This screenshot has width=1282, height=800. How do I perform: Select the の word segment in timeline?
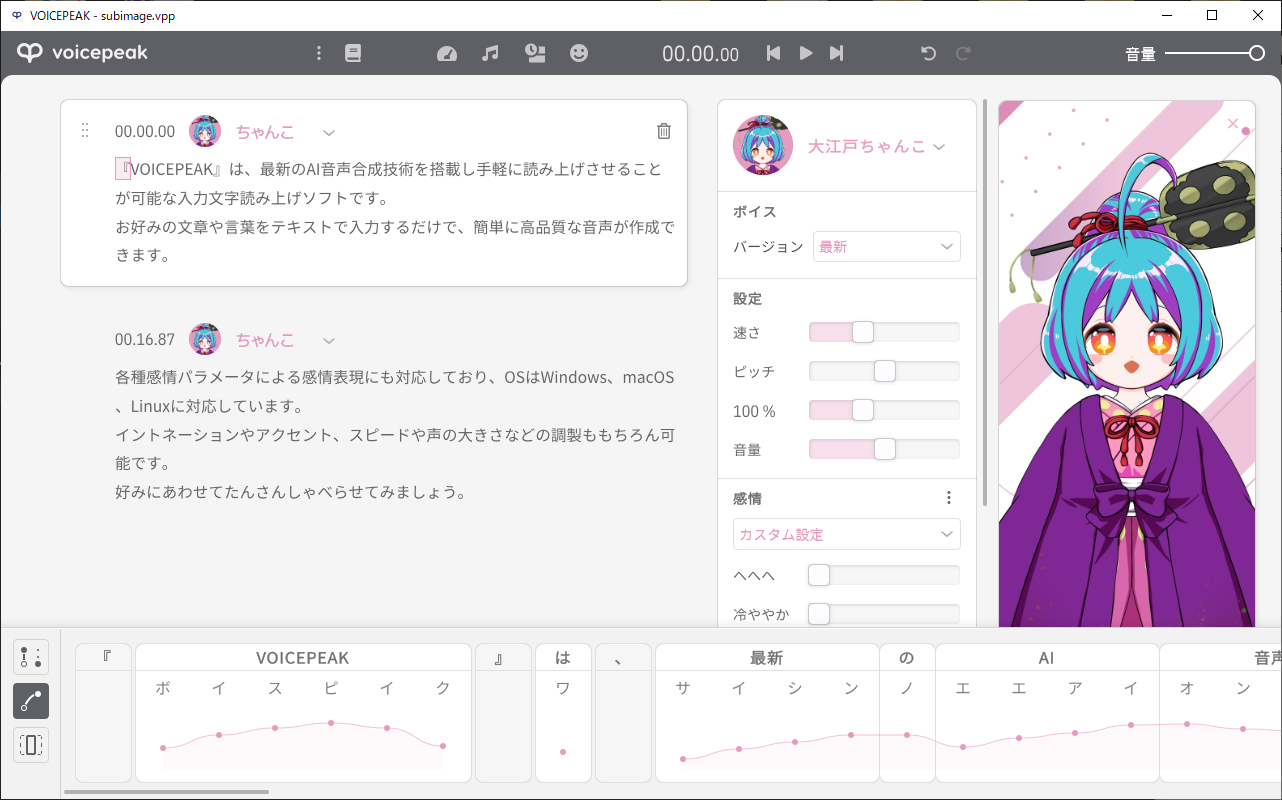907,657
